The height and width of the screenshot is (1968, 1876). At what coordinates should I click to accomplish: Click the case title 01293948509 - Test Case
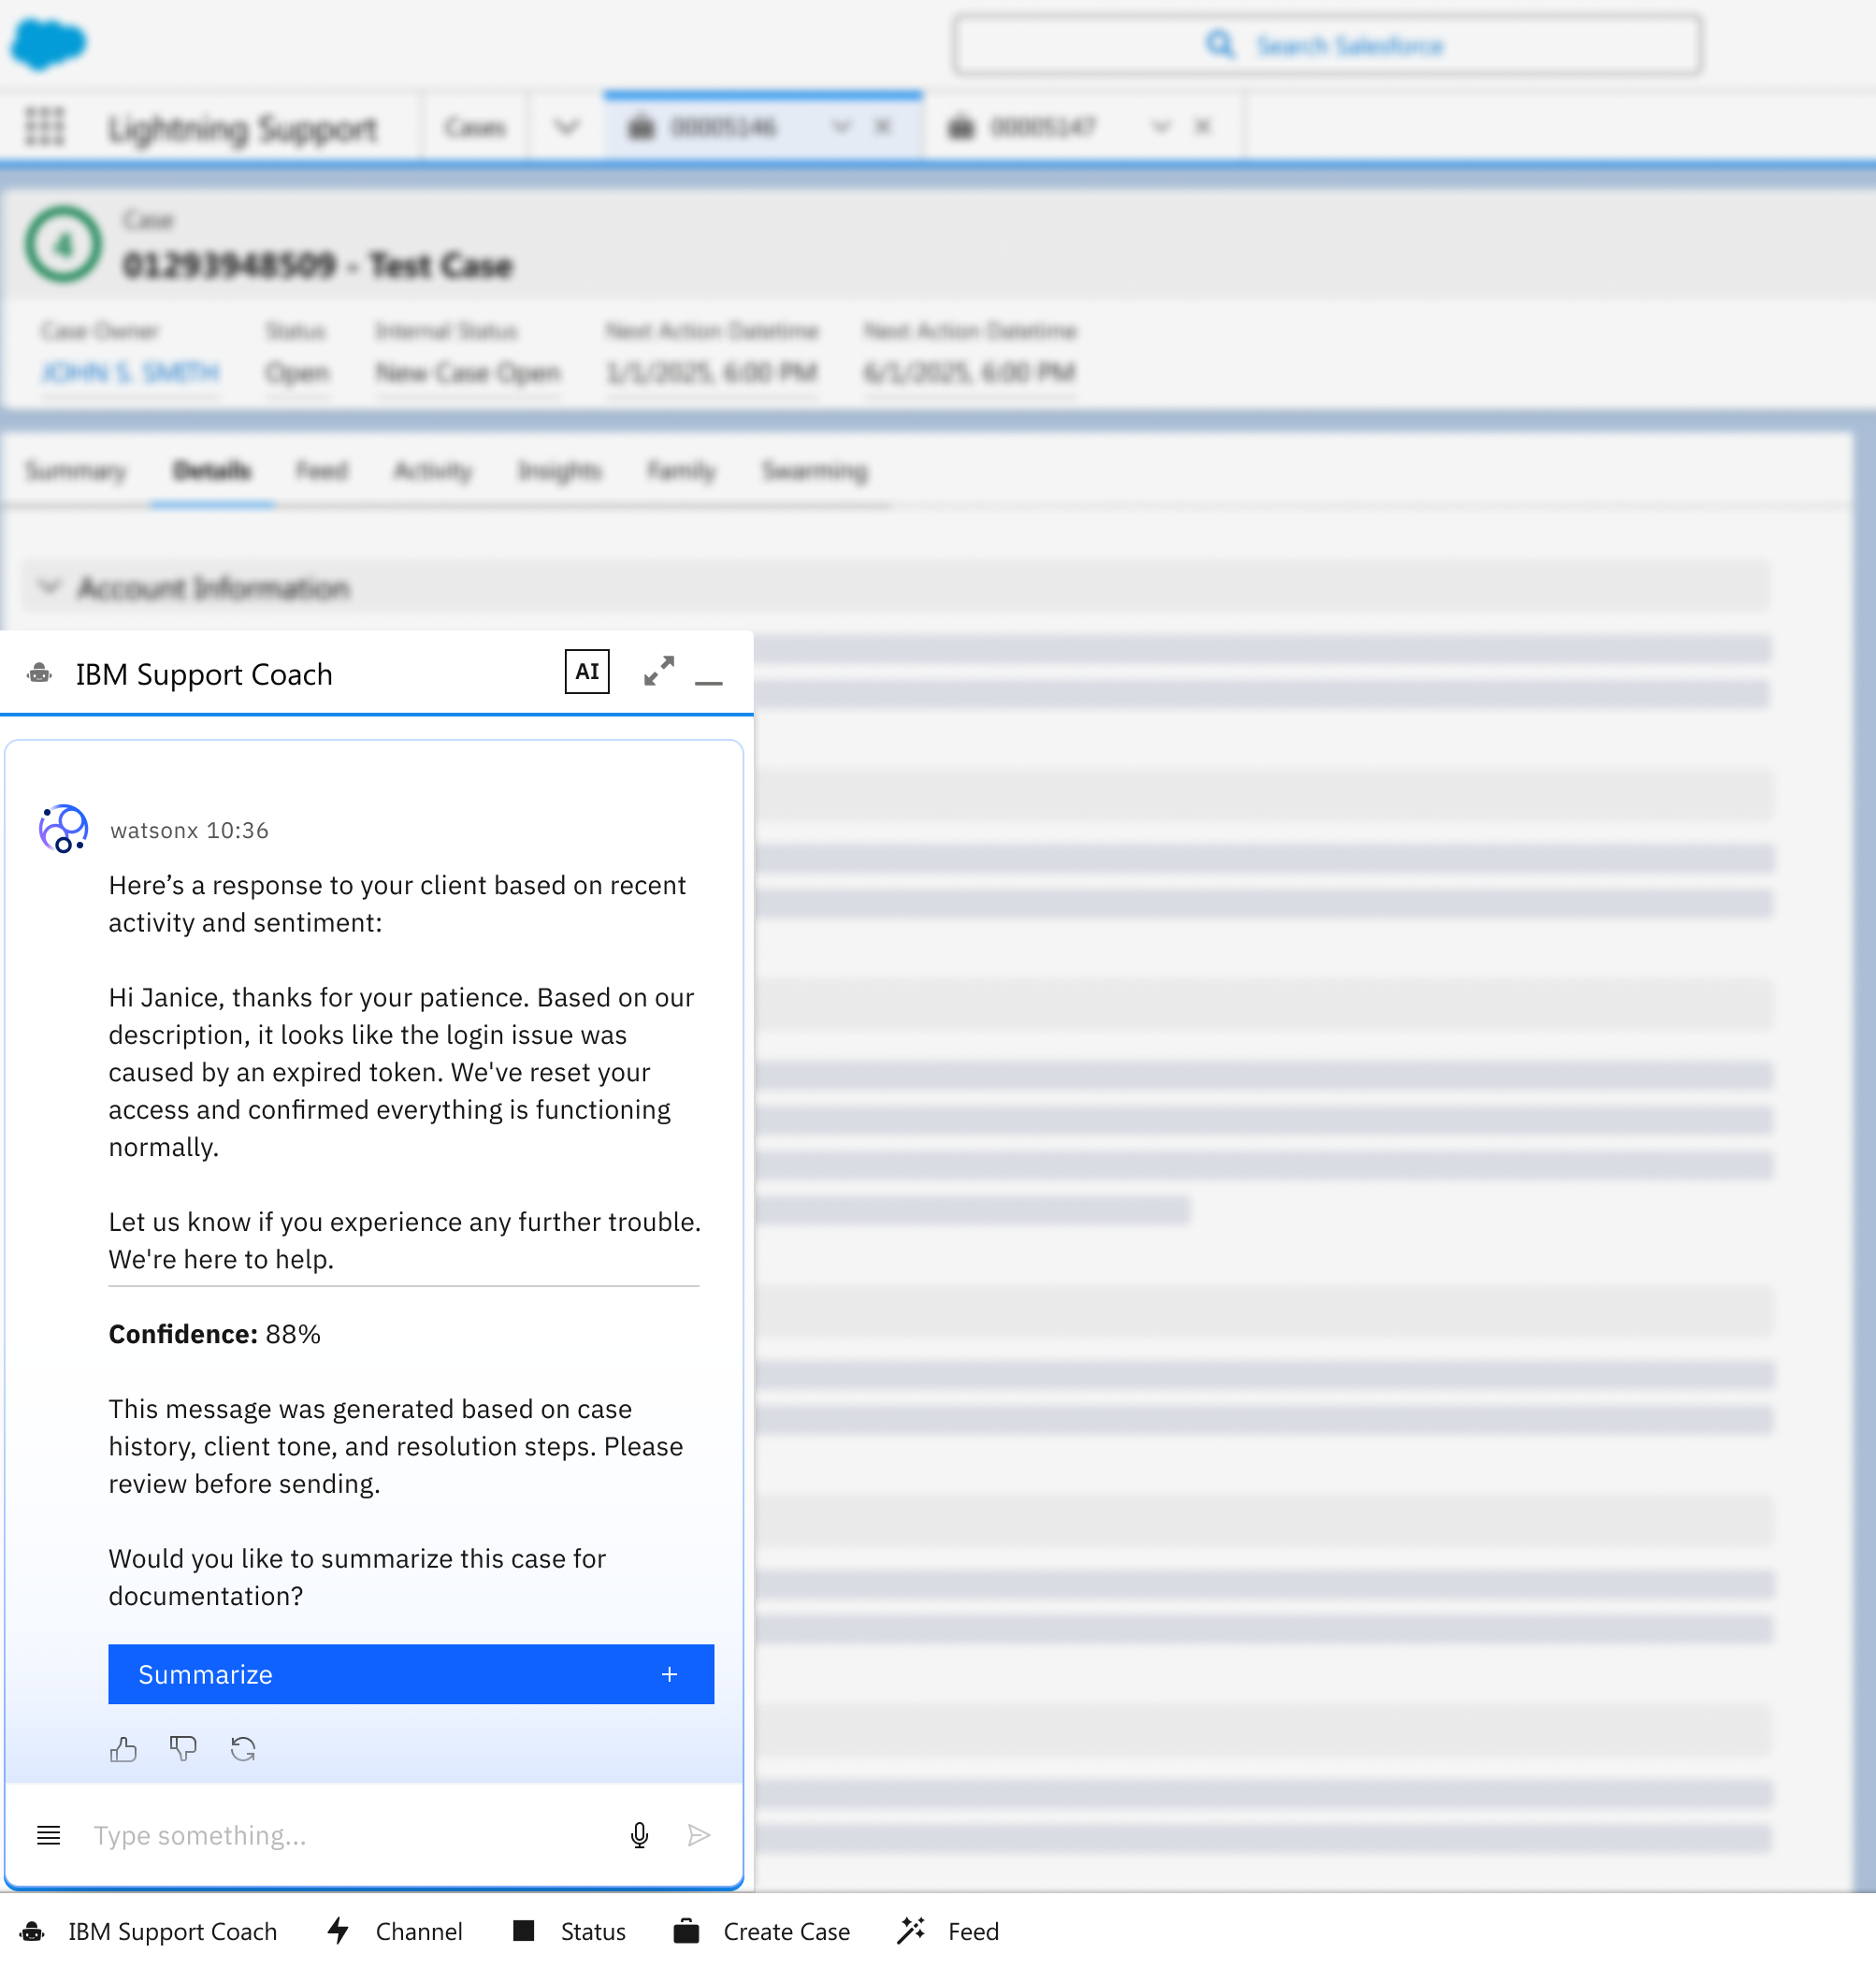pos(318,265)
